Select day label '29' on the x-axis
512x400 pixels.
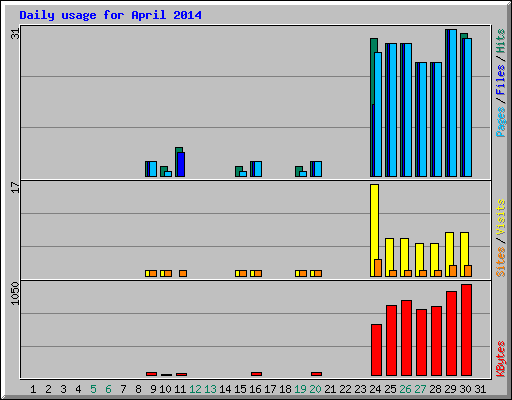coord(450,389)
